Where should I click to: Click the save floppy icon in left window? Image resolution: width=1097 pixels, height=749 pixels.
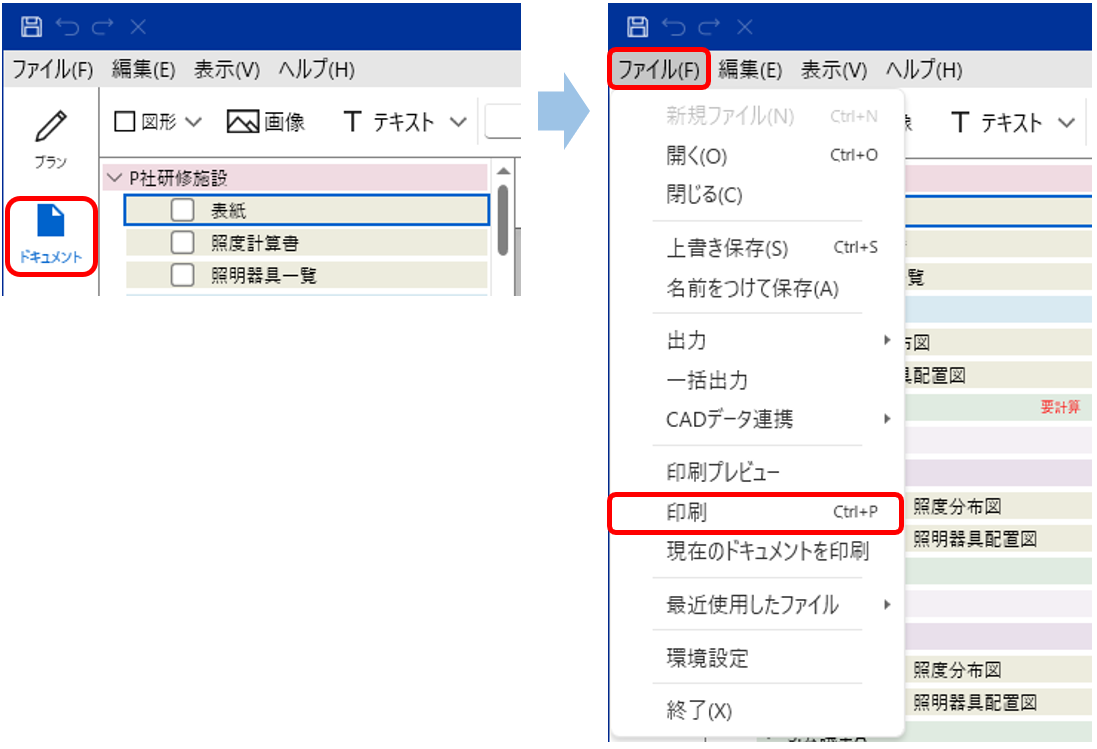pyautogui.click(x=31, y=27)
